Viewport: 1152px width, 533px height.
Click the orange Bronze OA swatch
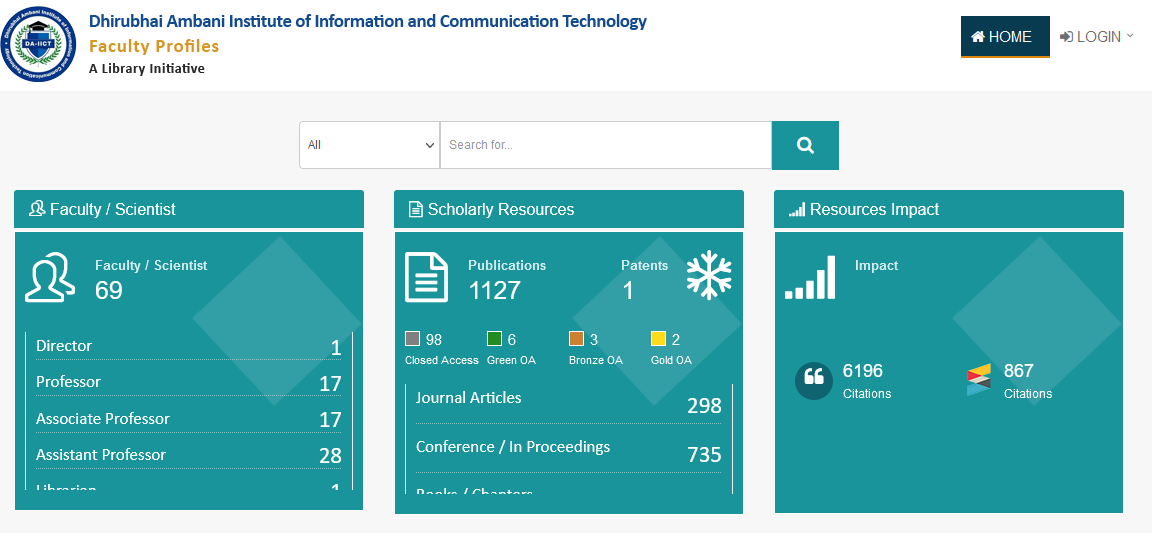click(x=577, y=339)
